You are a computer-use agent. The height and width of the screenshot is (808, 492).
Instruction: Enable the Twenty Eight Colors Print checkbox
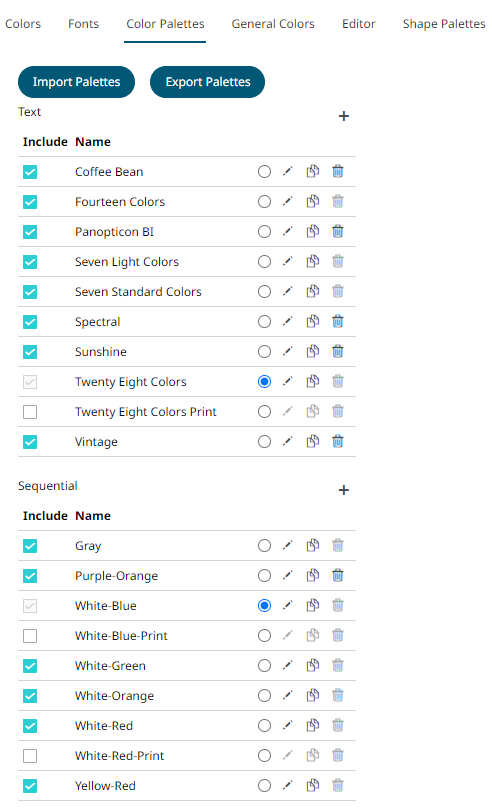(x=30, y=412)
